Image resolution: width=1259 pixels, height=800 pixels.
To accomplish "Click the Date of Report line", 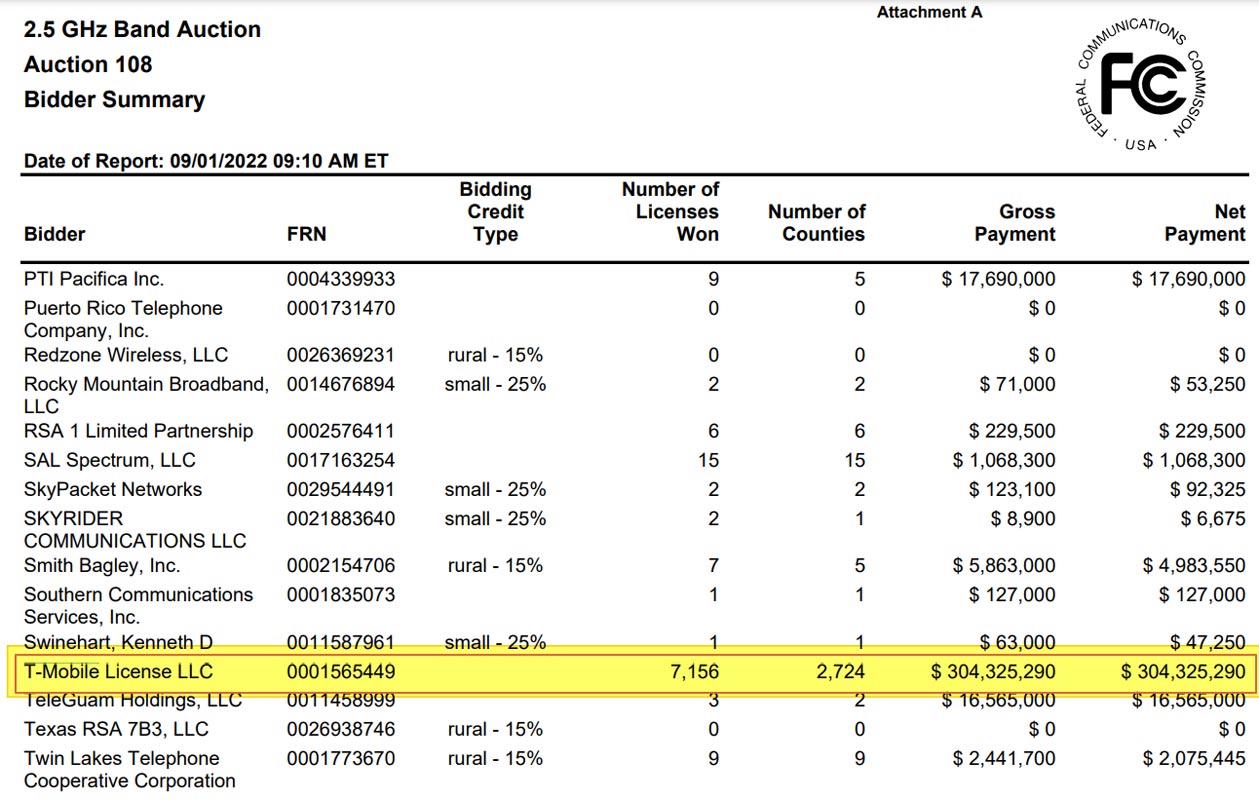I will pos(206,161).
